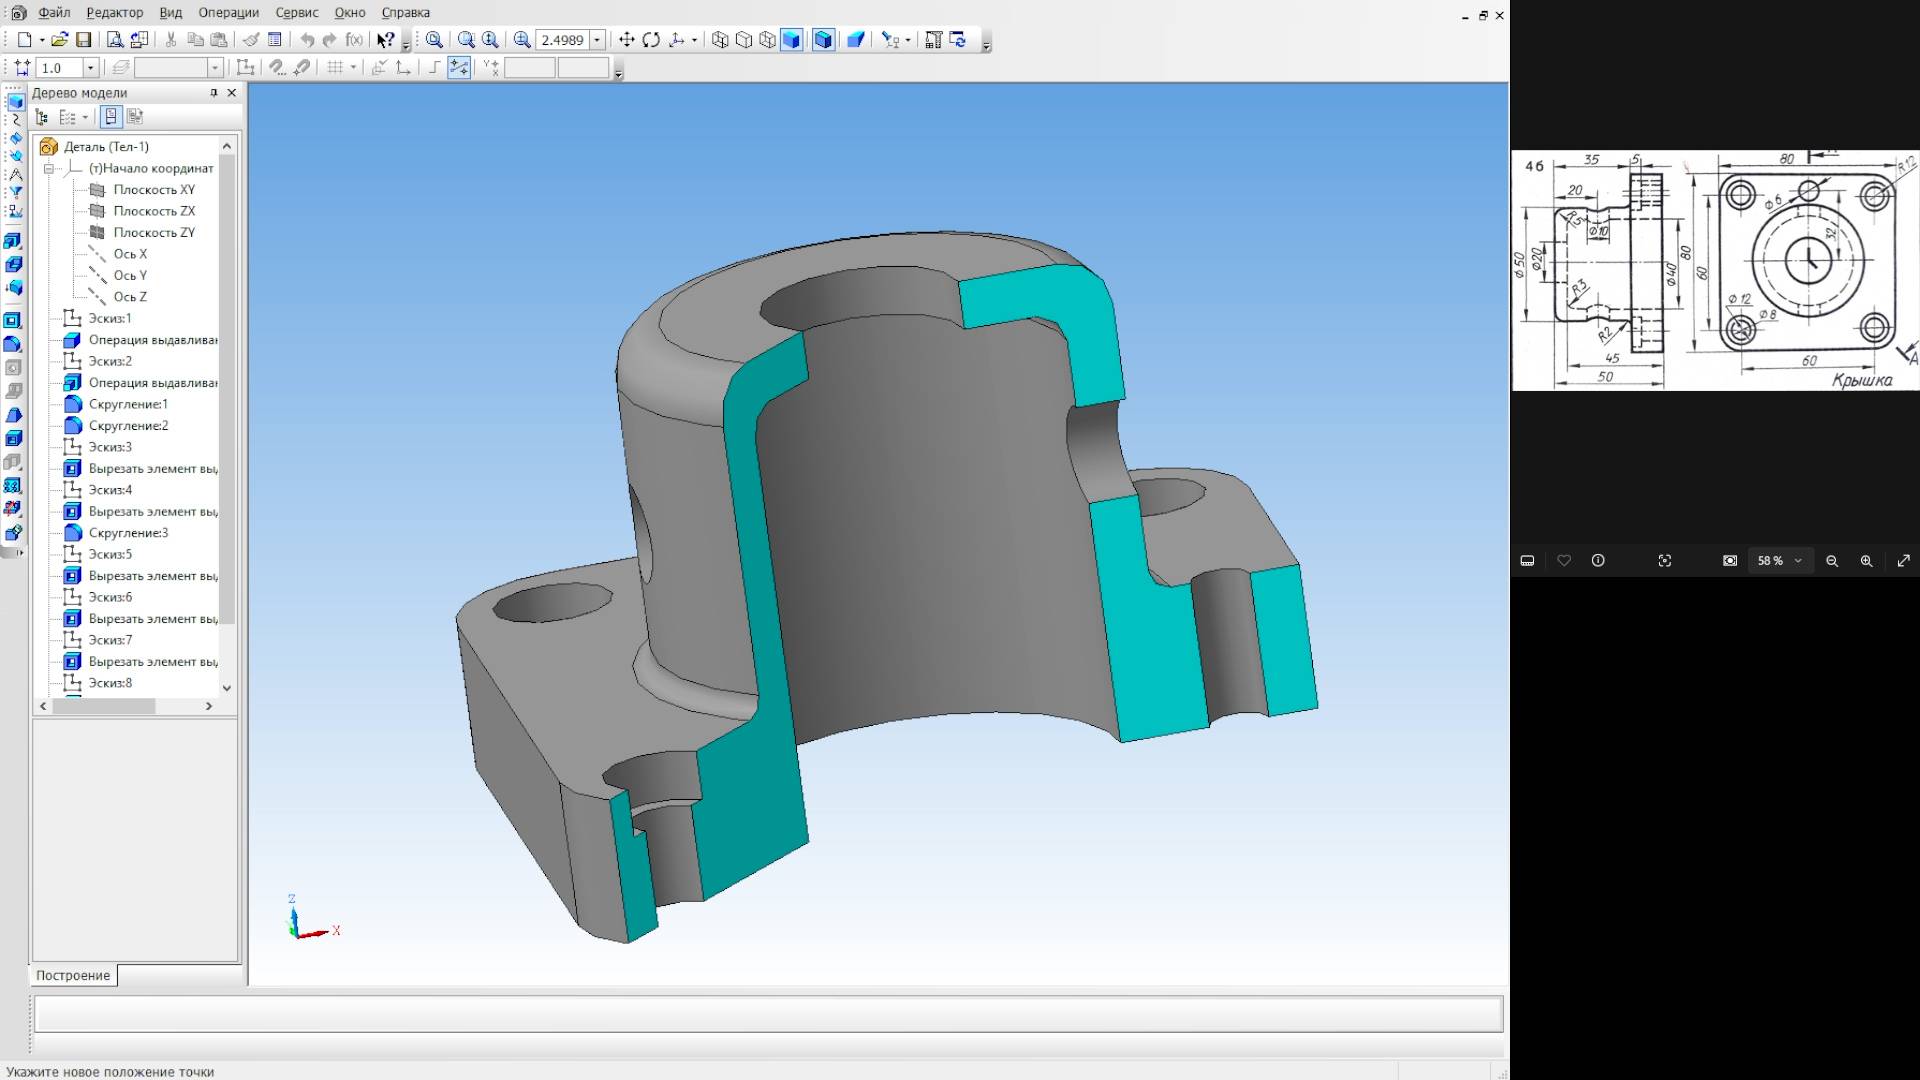The height and width of the screenshot is (1080, 1920).
Task: Click the undo arrow in toolbar
Action: (x=307, y=40)
